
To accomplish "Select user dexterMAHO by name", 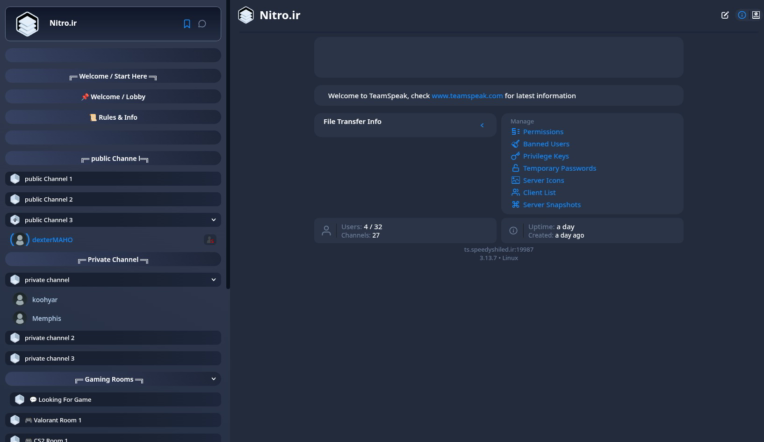I will (52, 240).
